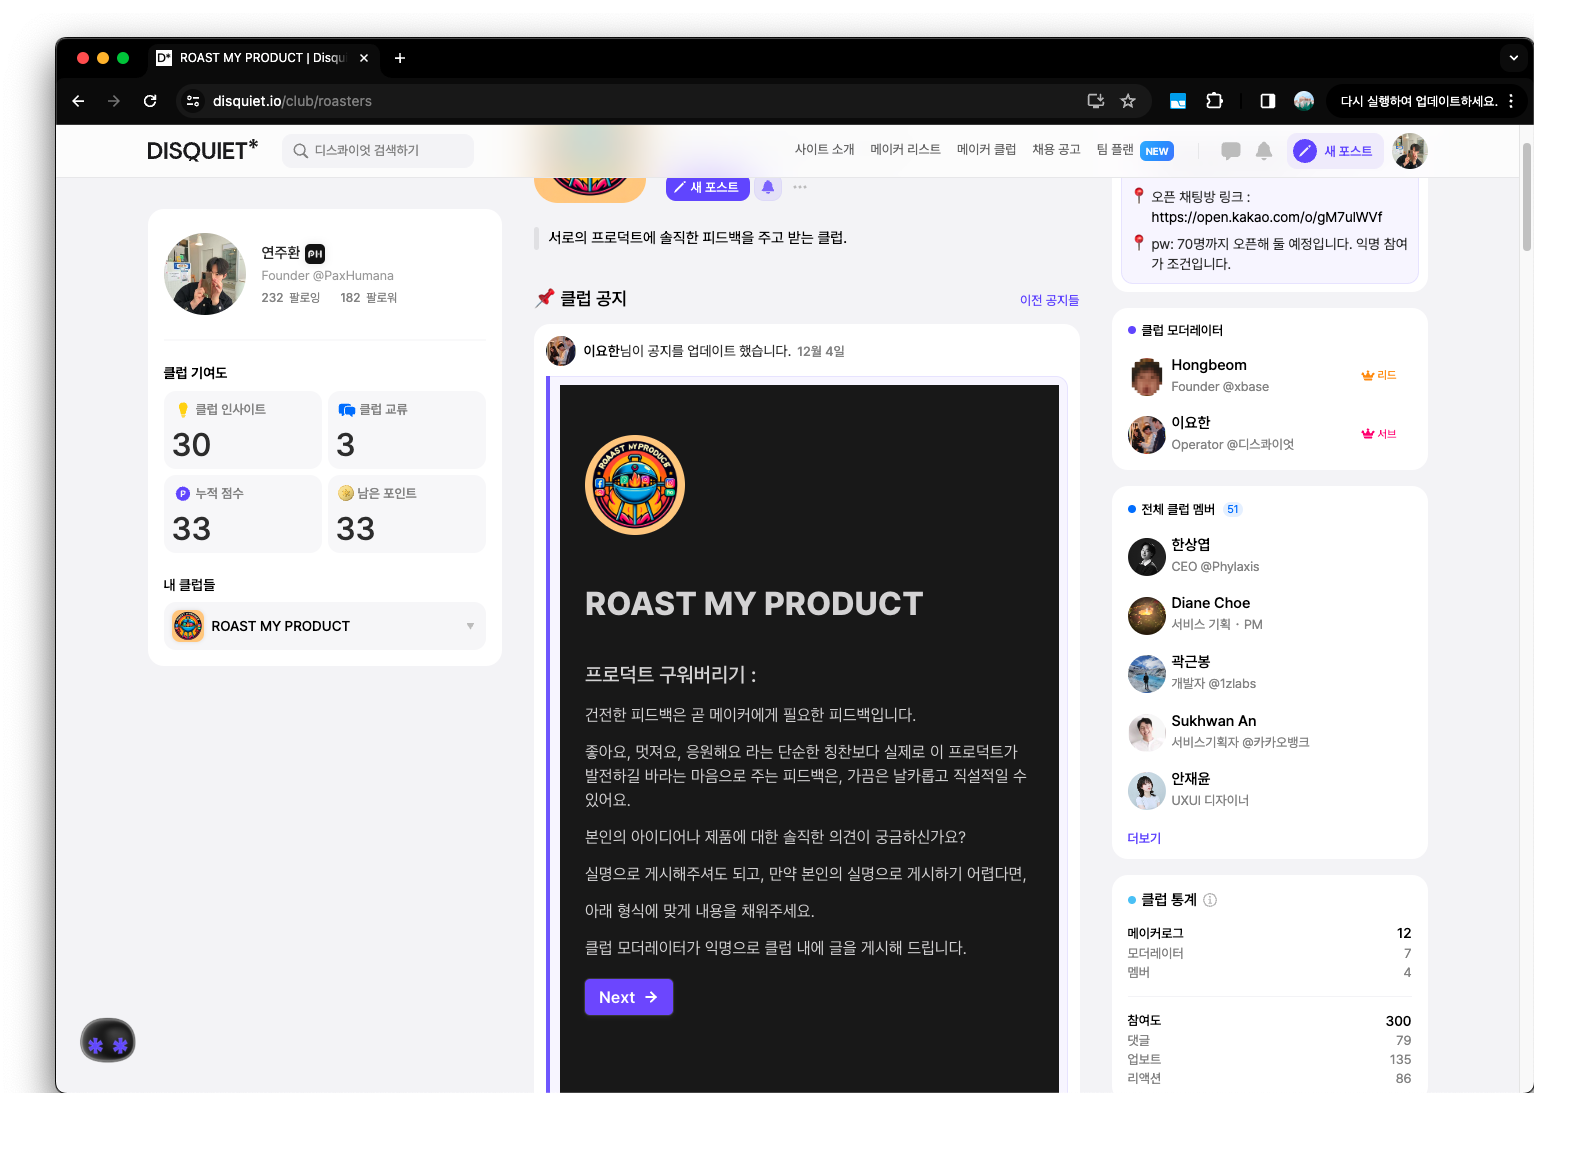The width and height of the screenshot is (1590, 1167).
Task: Create a new post from header
Action: [x=1335, y=151]
